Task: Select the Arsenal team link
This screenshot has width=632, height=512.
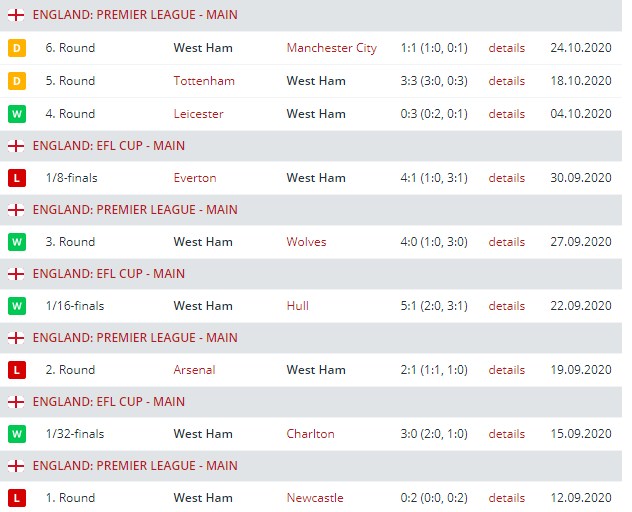Action: 194,370
